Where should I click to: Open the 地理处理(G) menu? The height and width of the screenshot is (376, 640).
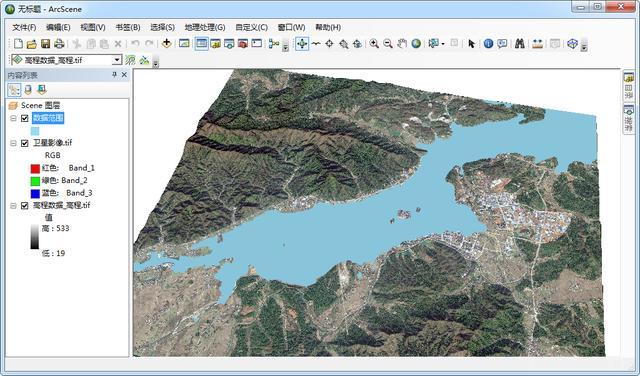click(205, 27)
